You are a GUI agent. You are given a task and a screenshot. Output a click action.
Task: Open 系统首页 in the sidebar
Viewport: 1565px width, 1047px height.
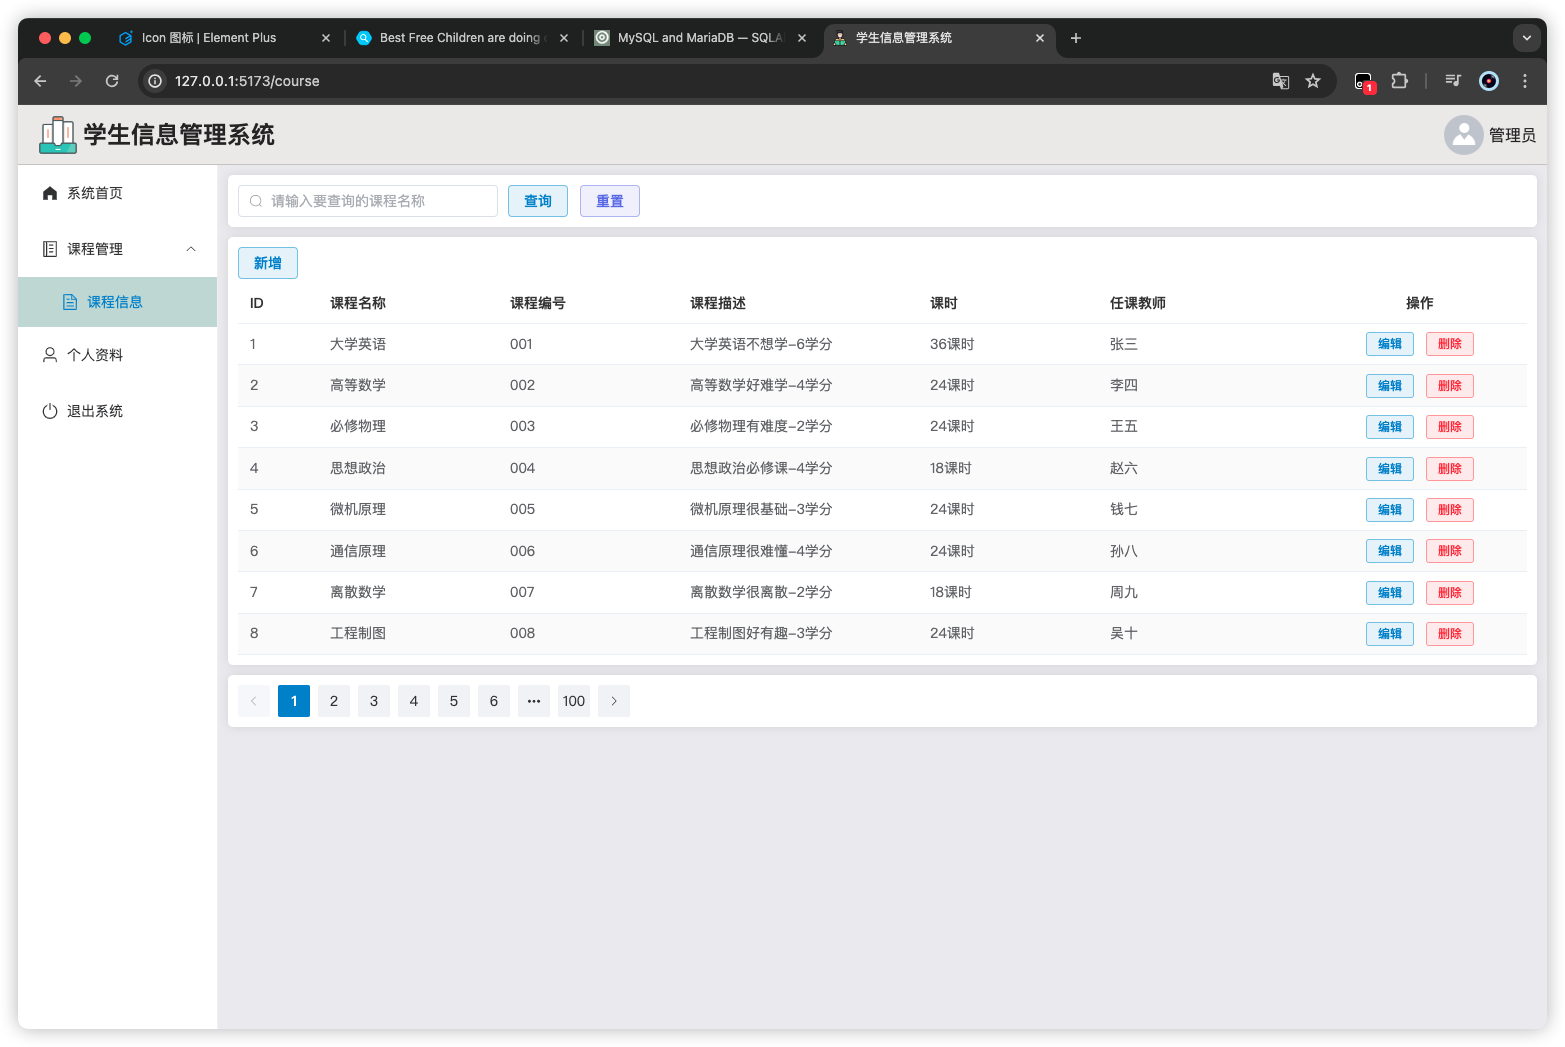pos(117,193)
